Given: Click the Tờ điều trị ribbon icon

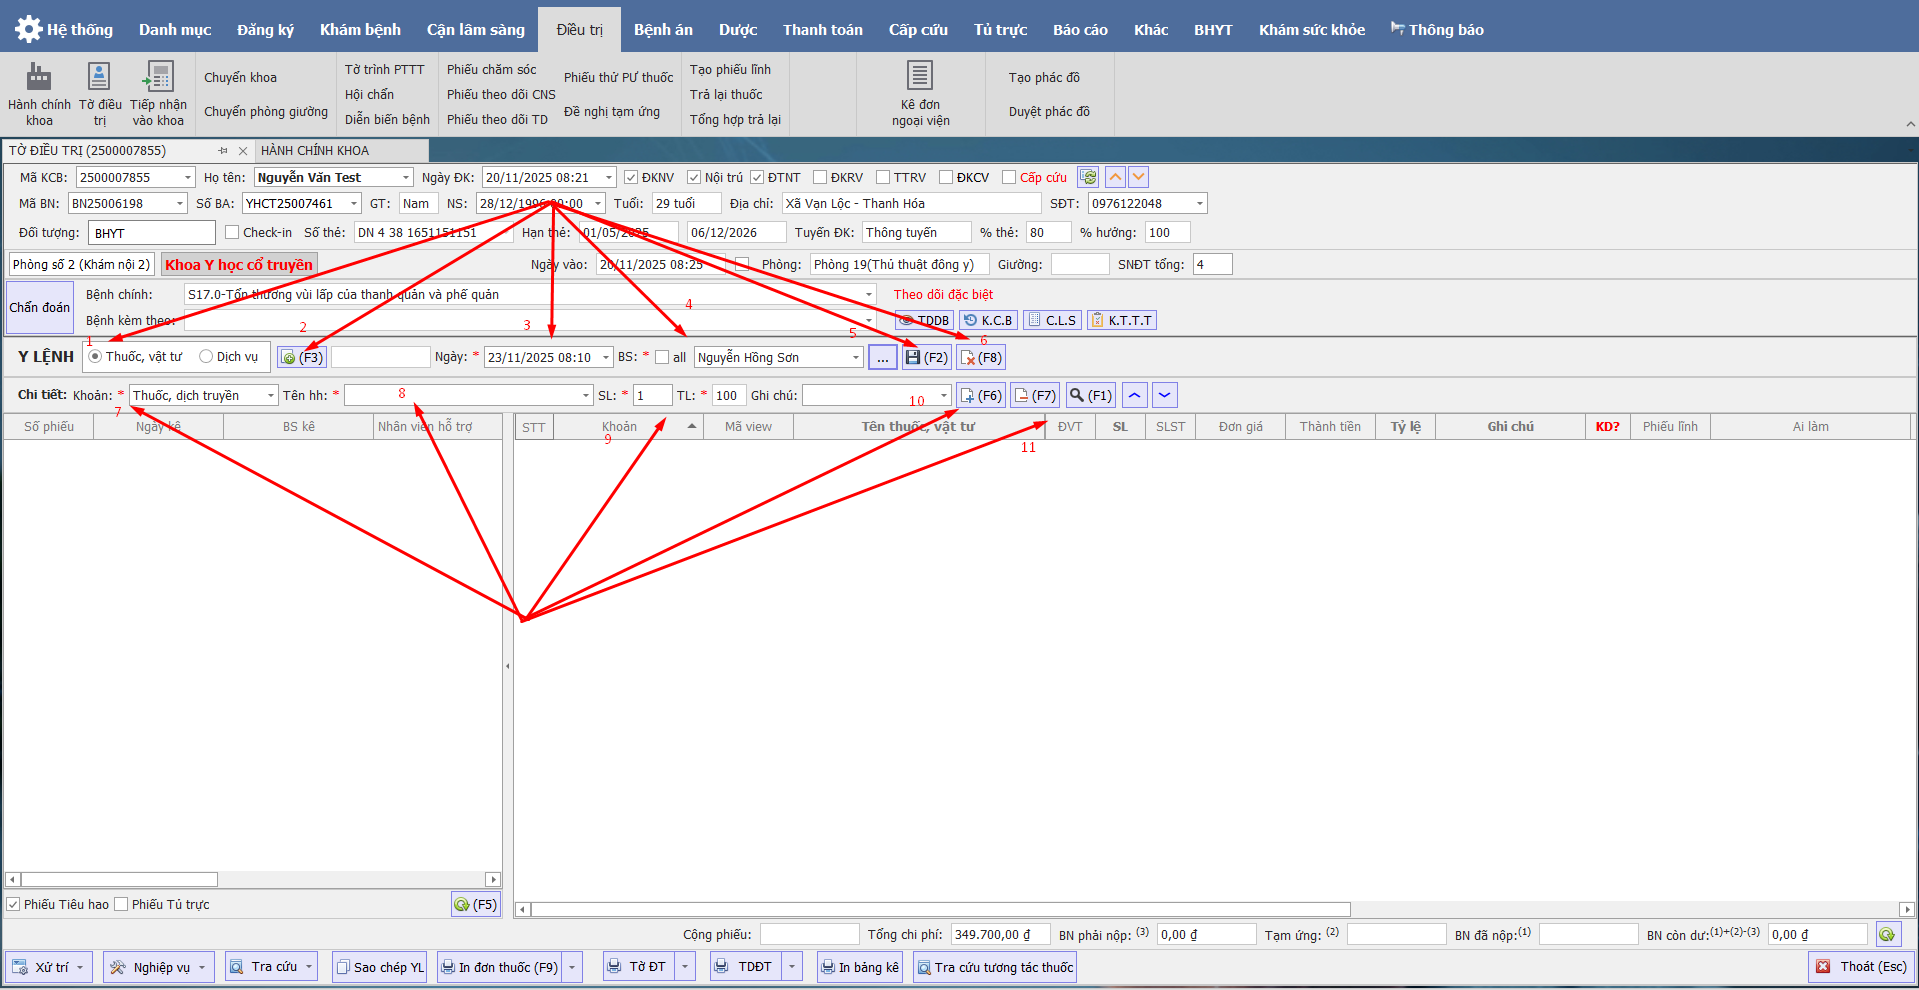Looking at the screenshot, I should 99,78.
